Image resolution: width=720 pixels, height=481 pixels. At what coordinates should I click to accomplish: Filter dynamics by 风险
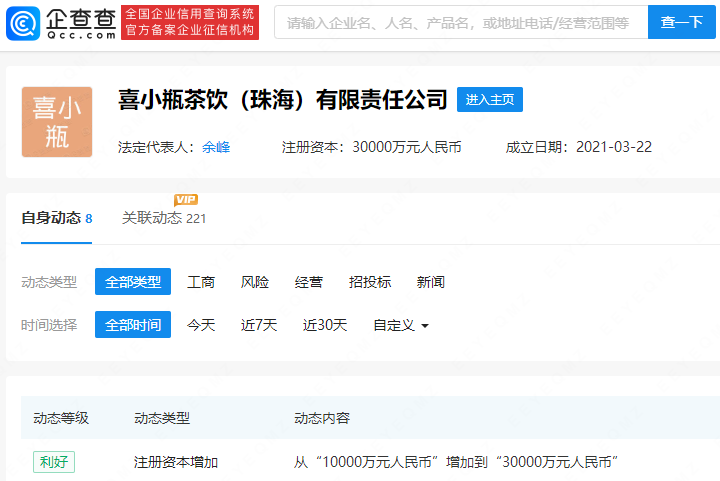pos(255,282)
